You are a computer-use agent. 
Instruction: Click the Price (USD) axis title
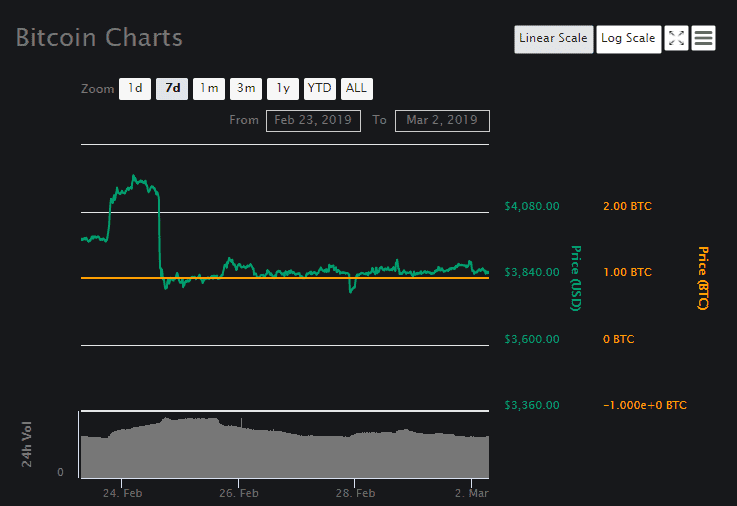pyautogui.click(x=576, y=278)
